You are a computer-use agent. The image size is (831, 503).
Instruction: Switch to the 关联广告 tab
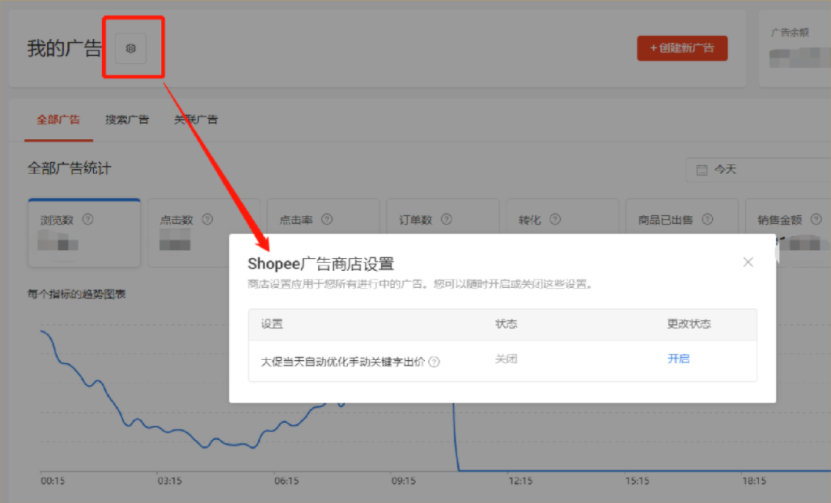[x=196, y=120]
